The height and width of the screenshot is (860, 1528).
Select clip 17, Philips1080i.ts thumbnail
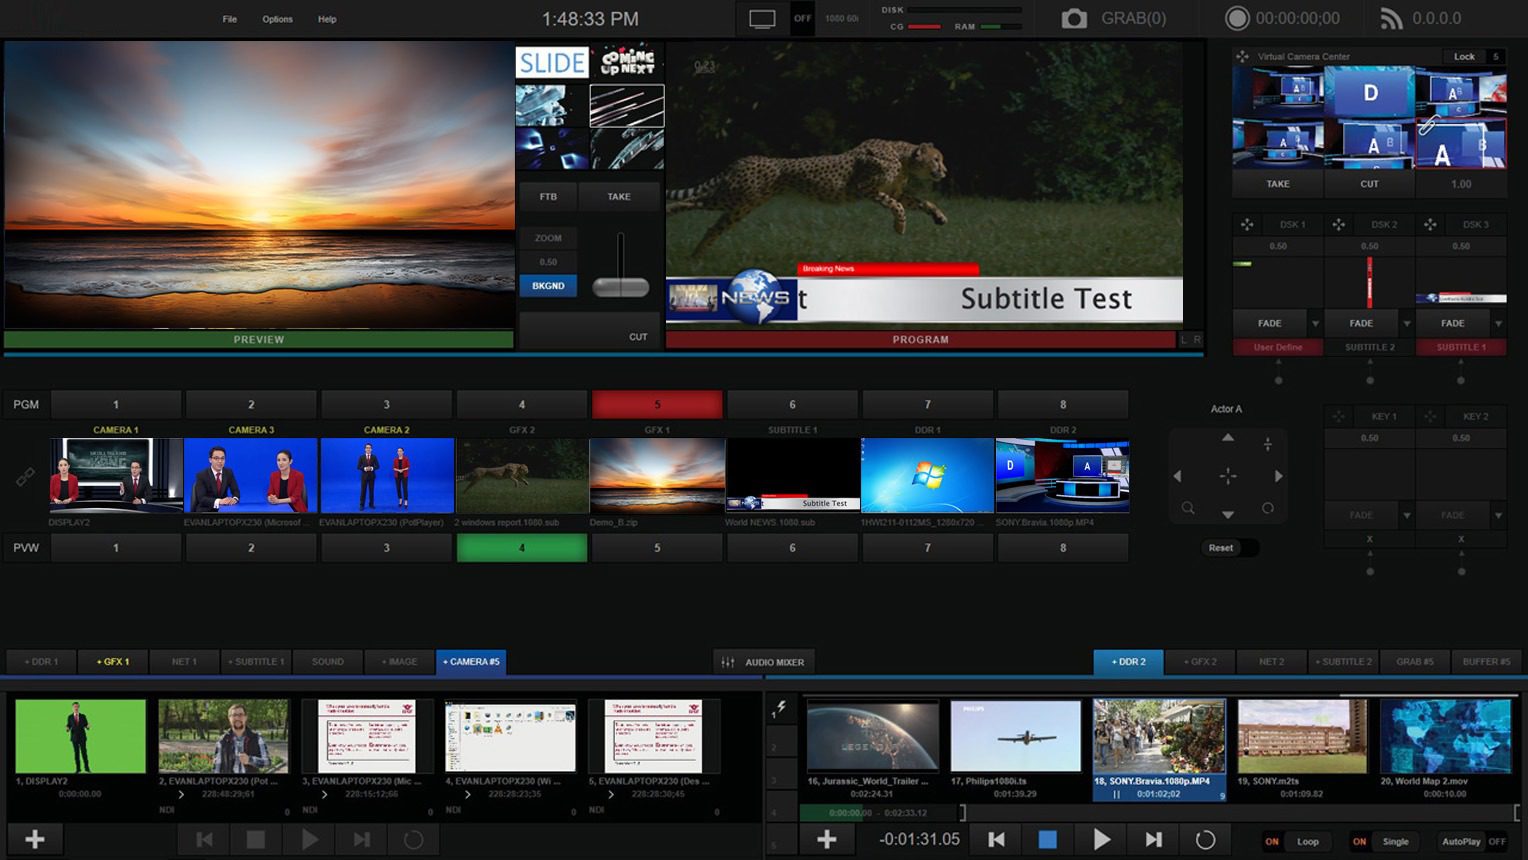tap(1015, 736)
